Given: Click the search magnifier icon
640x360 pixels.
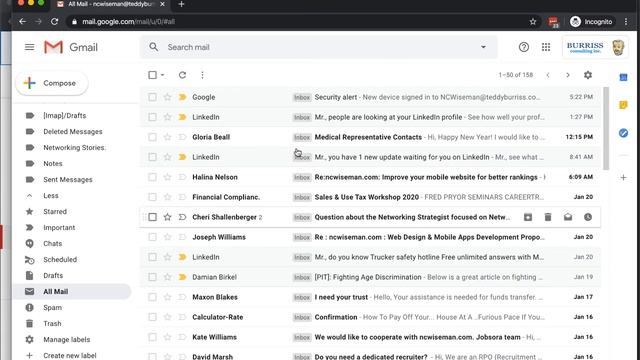Looking at the screenshot, I should click(153, 47).
